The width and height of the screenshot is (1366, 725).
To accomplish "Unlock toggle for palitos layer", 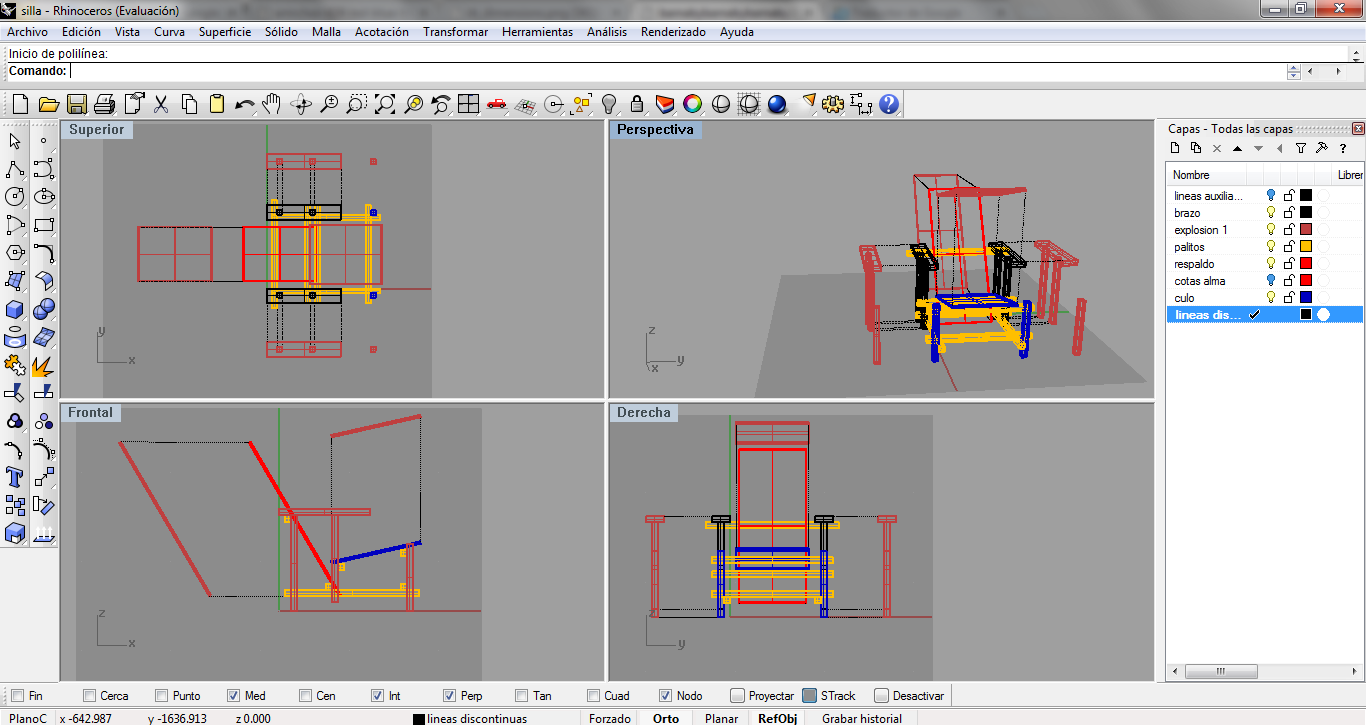I will (x=1289, y=247).
